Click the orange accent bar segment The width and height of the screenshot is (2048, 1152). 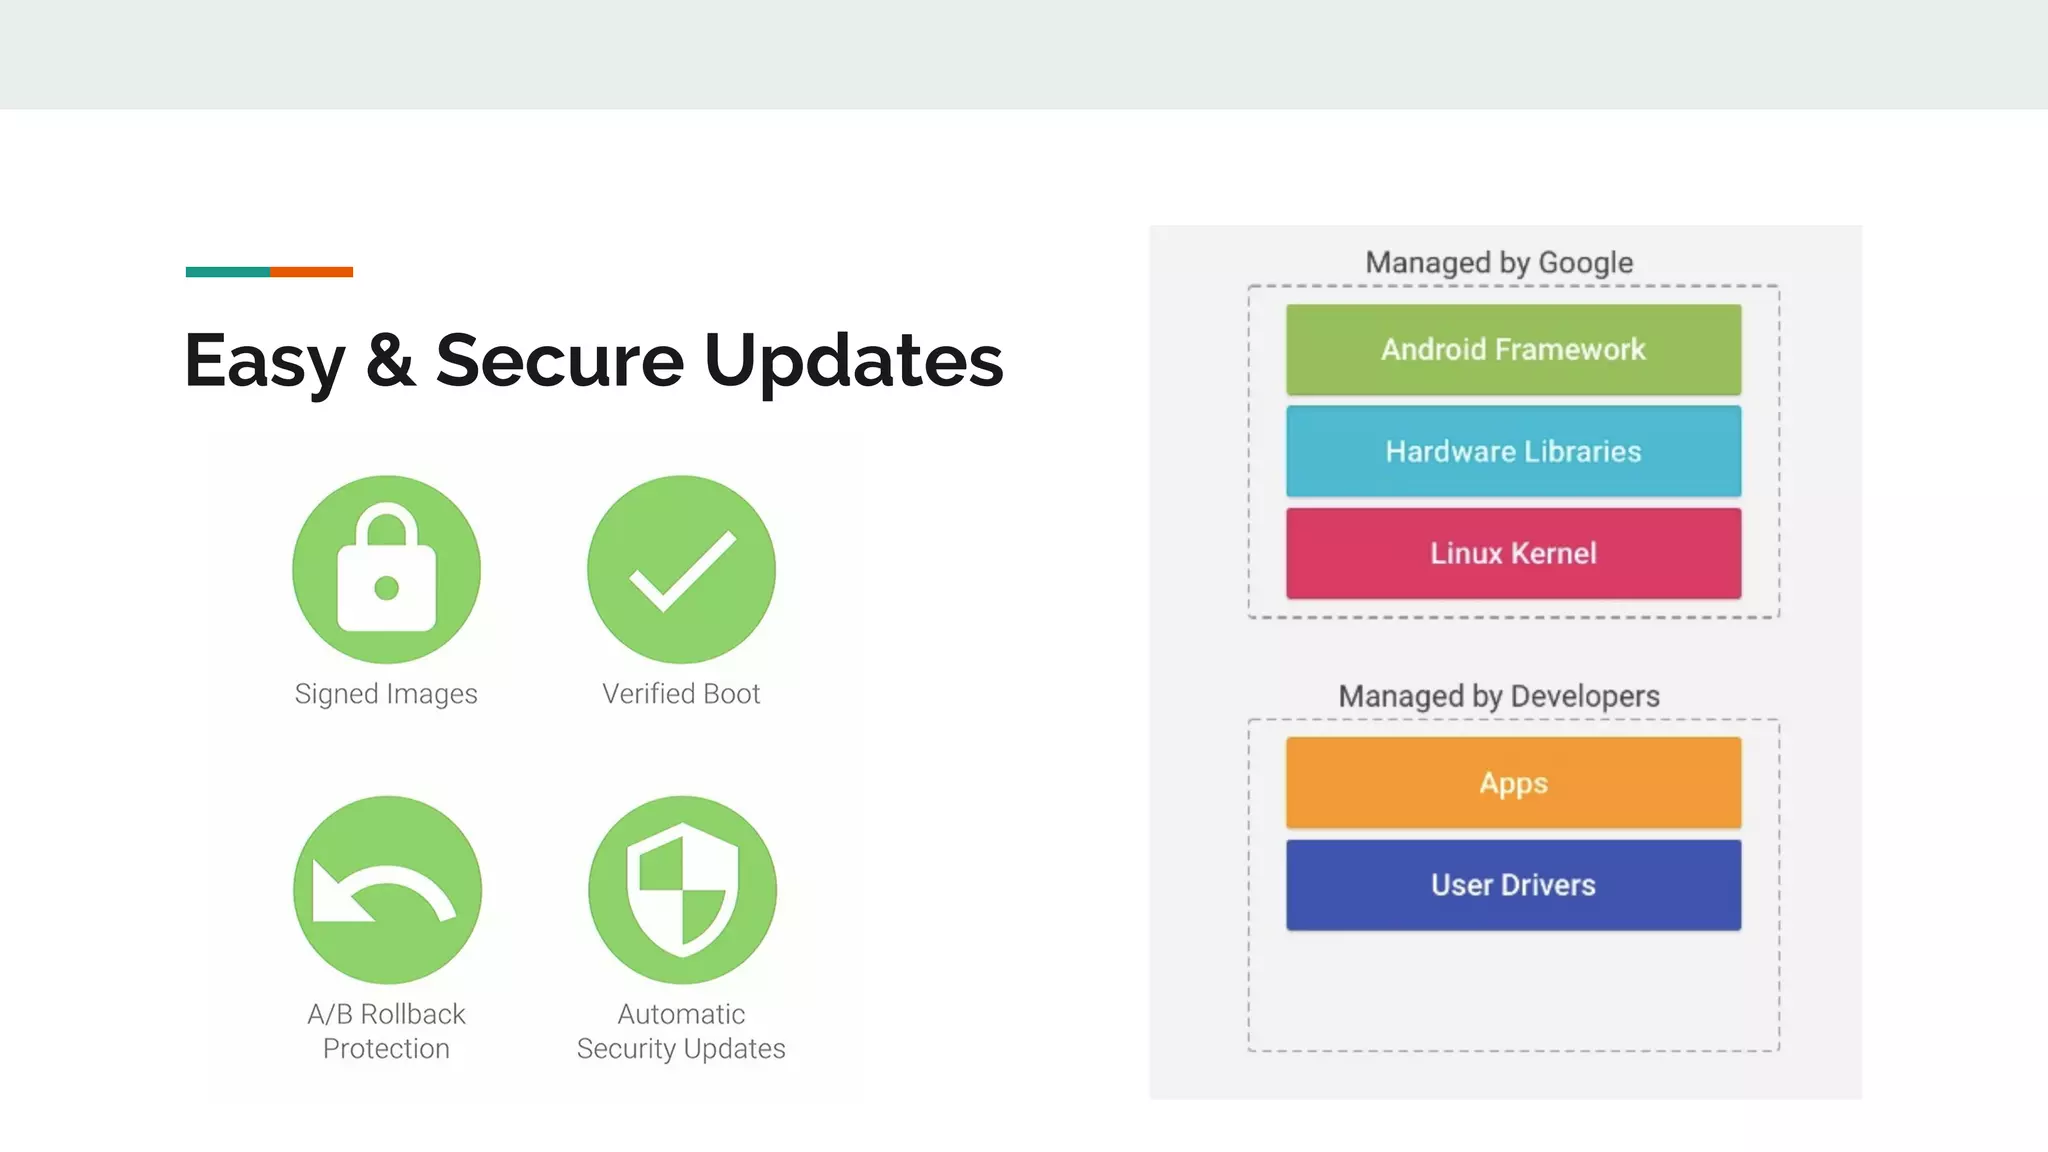[311, 272]
